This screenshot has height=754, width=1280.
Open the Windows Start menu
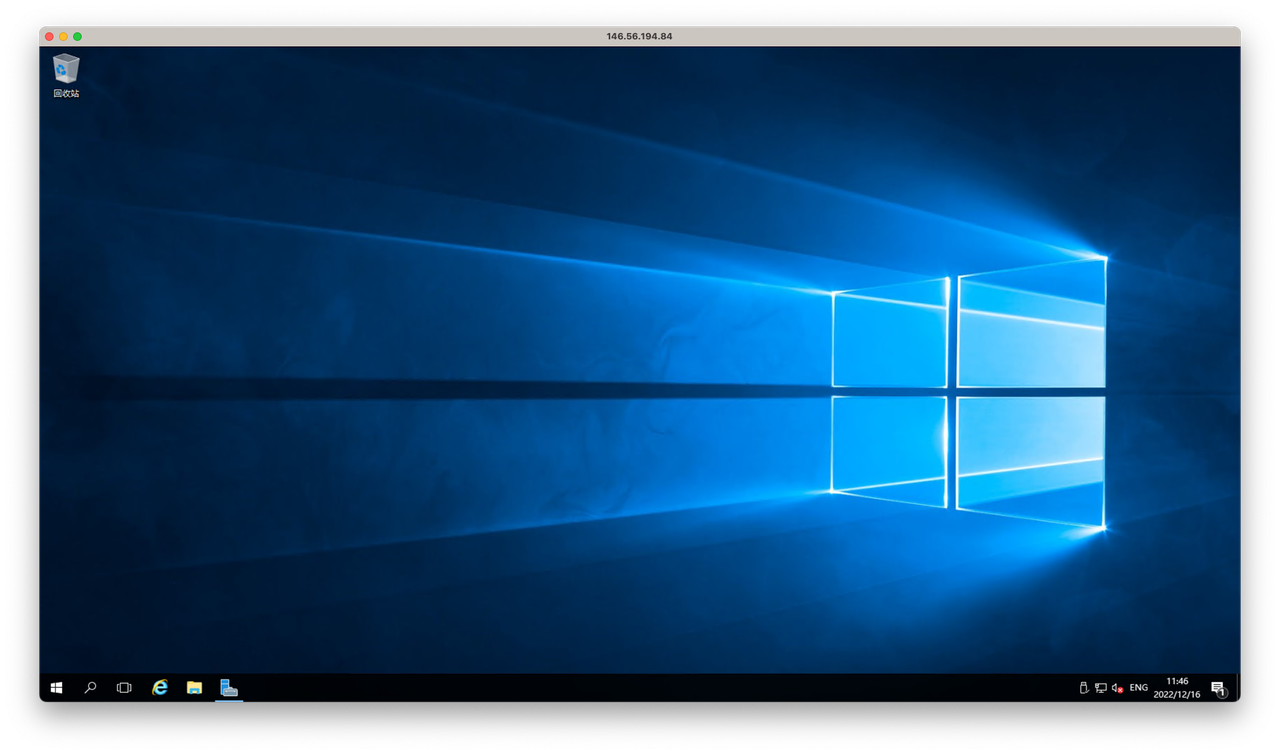pyautogui.click(x=56, y=688)
